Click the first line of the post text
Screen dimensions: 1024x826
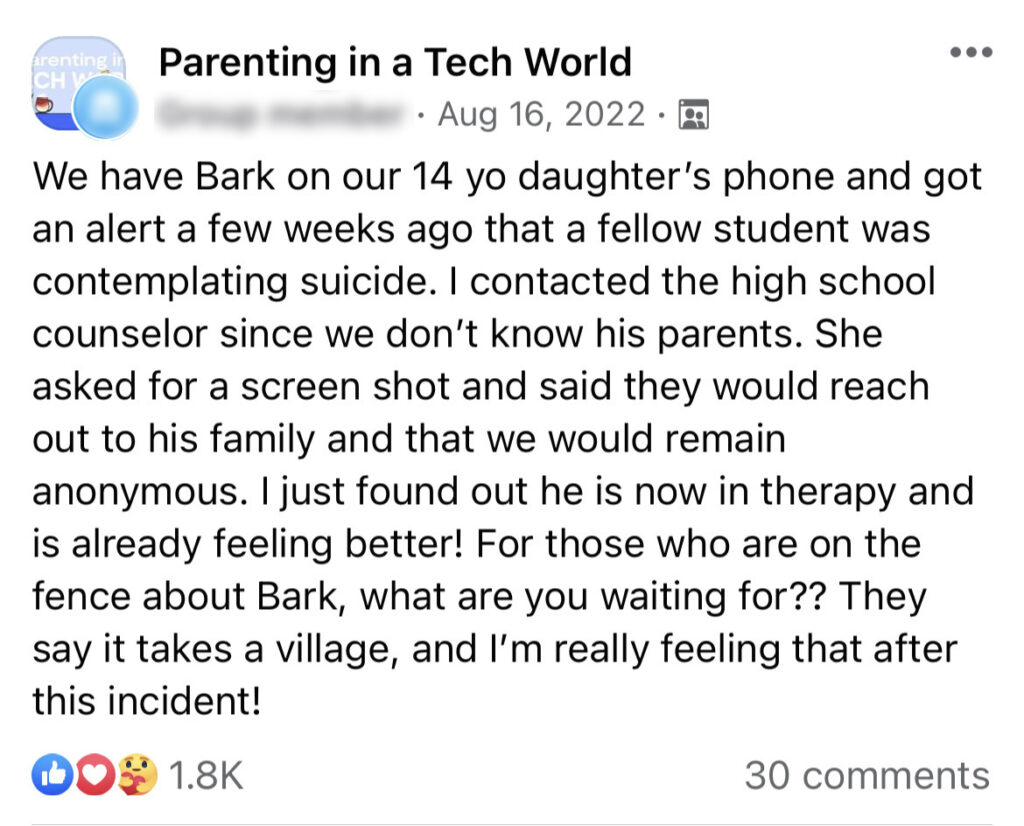[508, 178]
